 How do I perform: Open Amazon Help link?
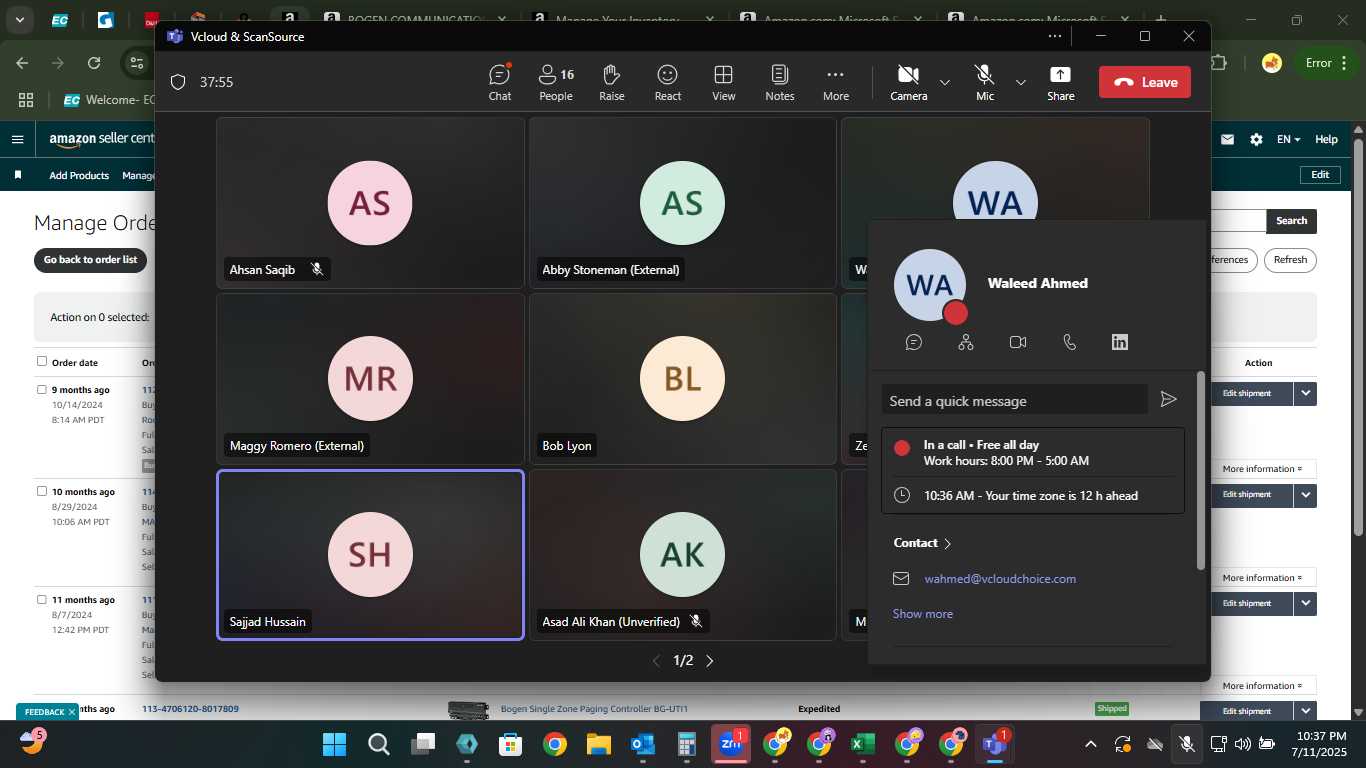[x=1326, y=140]
